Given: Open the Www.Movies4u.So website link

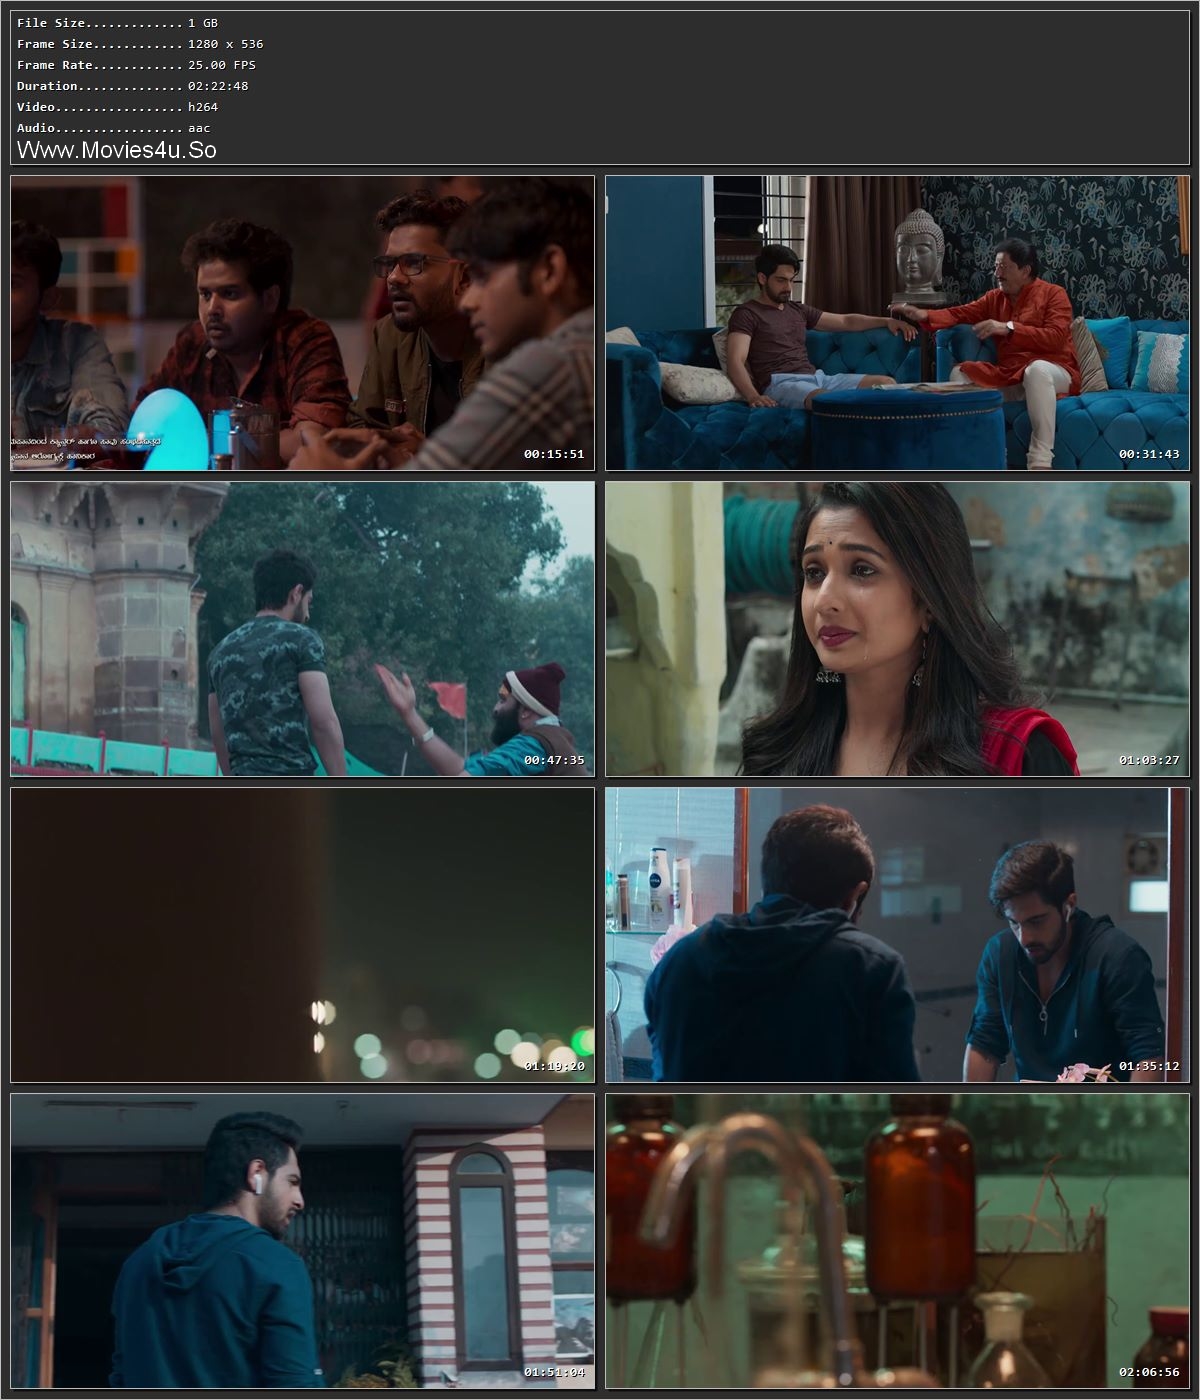Looking at the screenshot, I should tap(119, 150).
